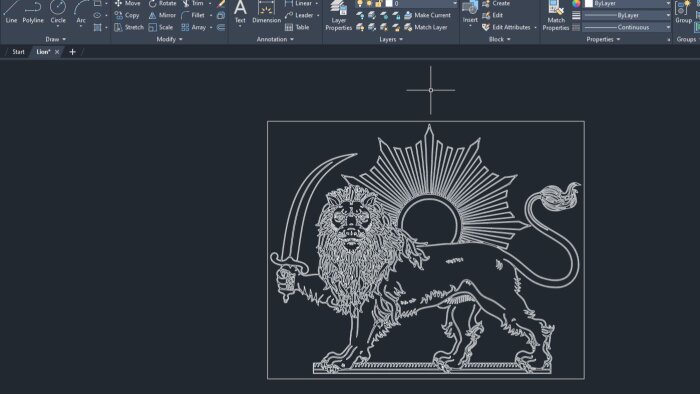Expand the Modify panel flyout
This screenshot has width=700, height=394.
click(169, 39)
